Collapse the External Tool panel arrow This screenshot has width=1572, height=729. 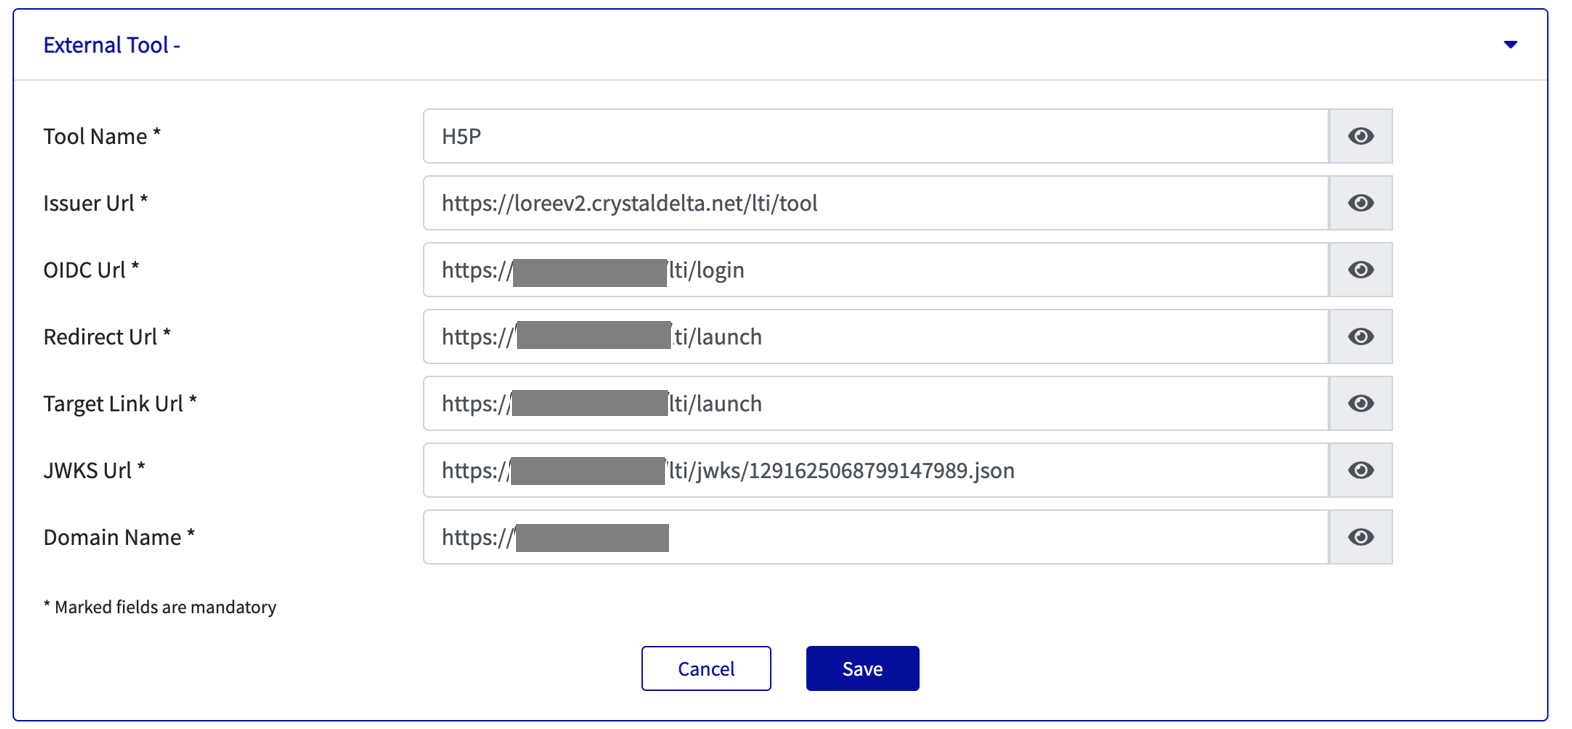click(x=1510, y=45)
